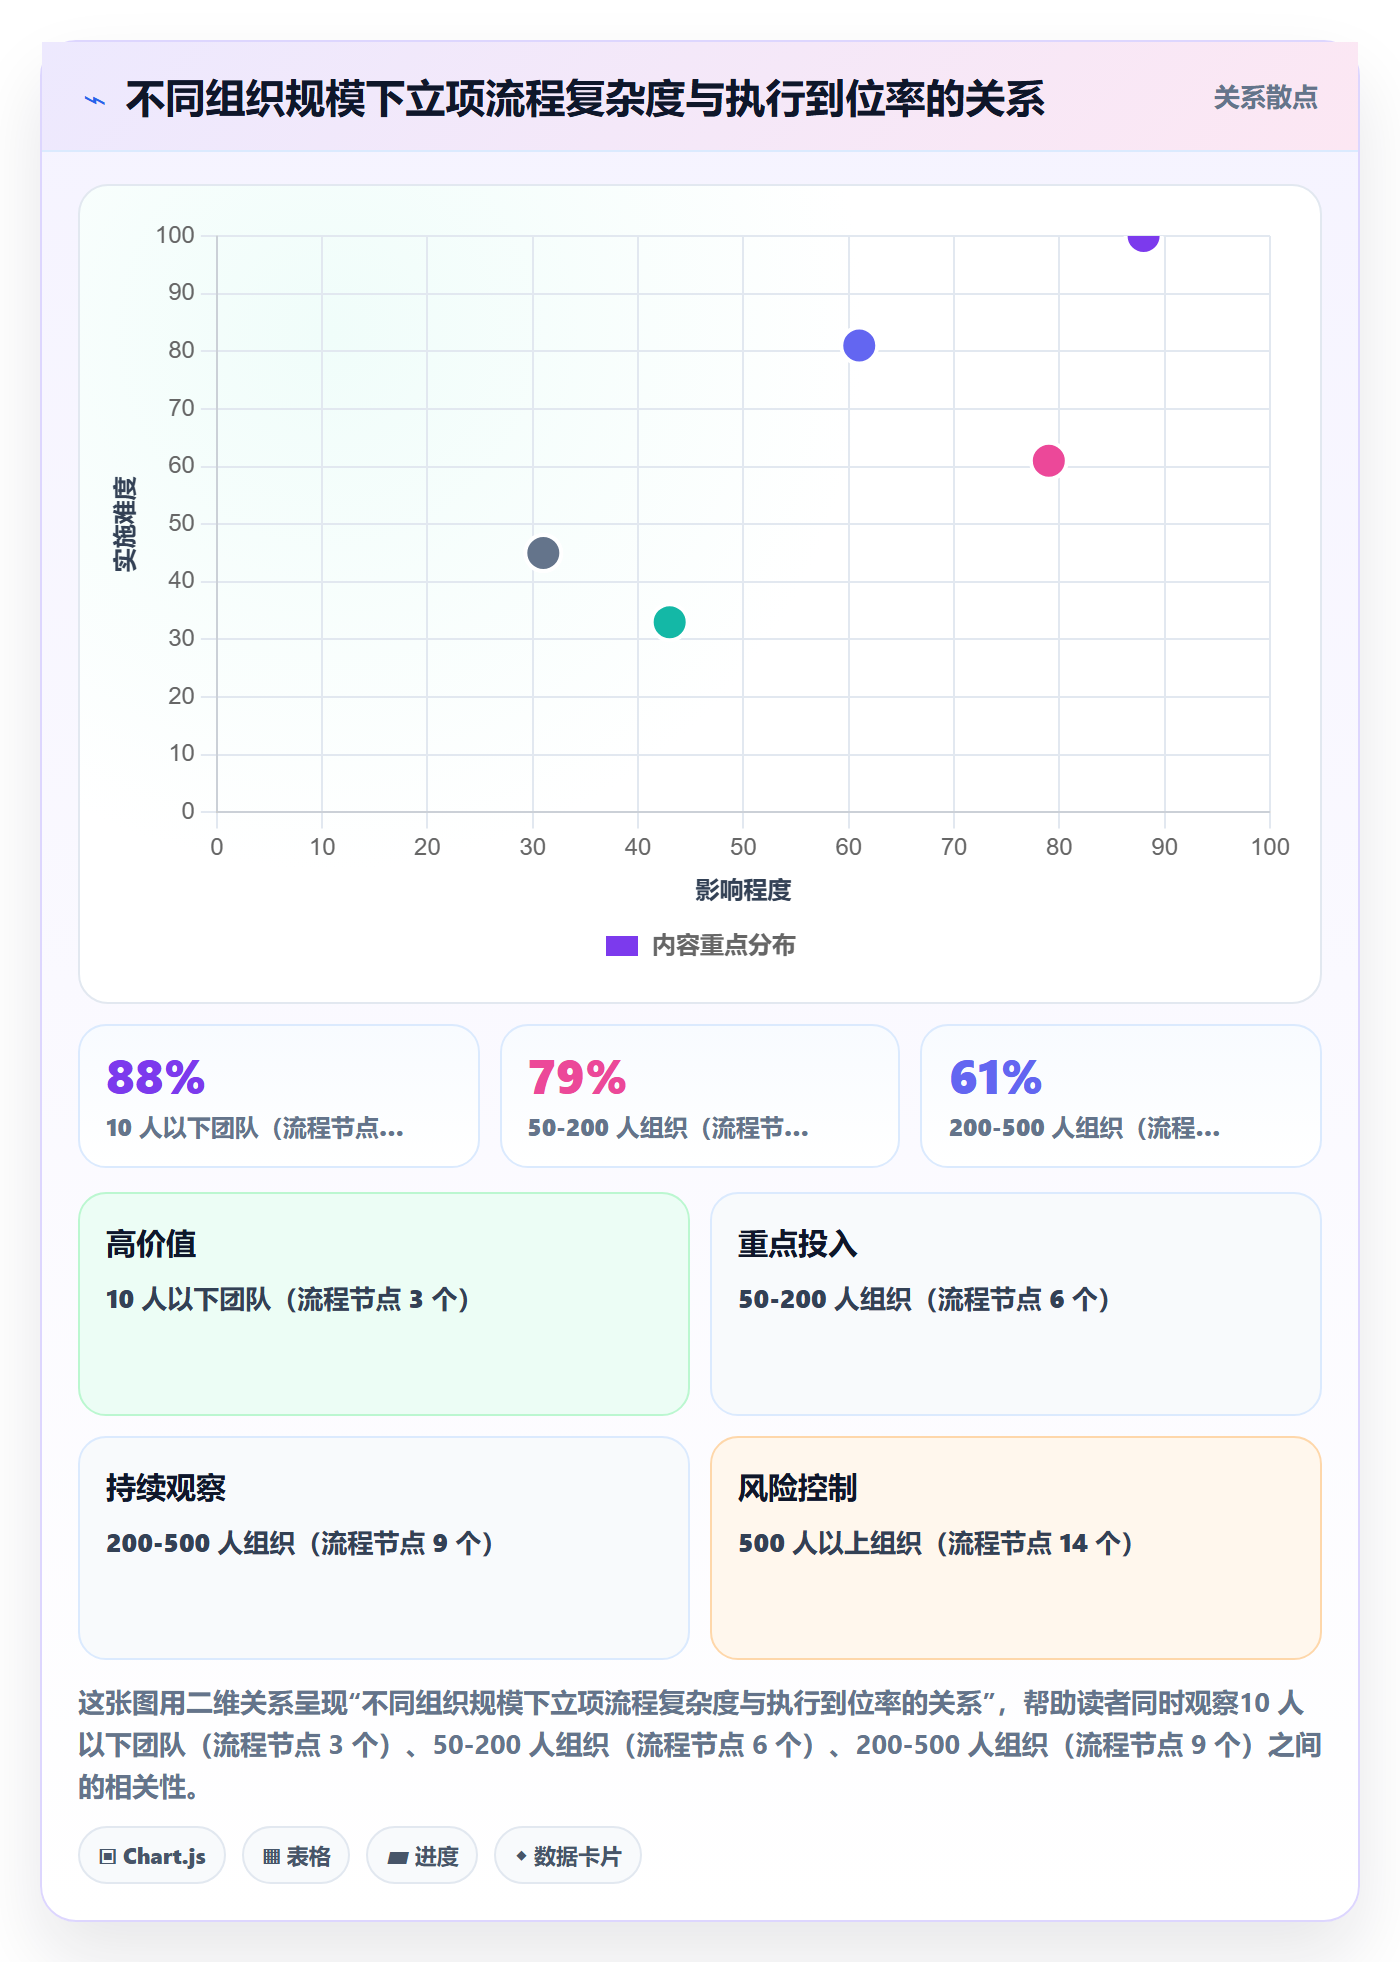Click the 重点投入 quadrant card
The image size is (1400, 1962).
point(1016,1304)
